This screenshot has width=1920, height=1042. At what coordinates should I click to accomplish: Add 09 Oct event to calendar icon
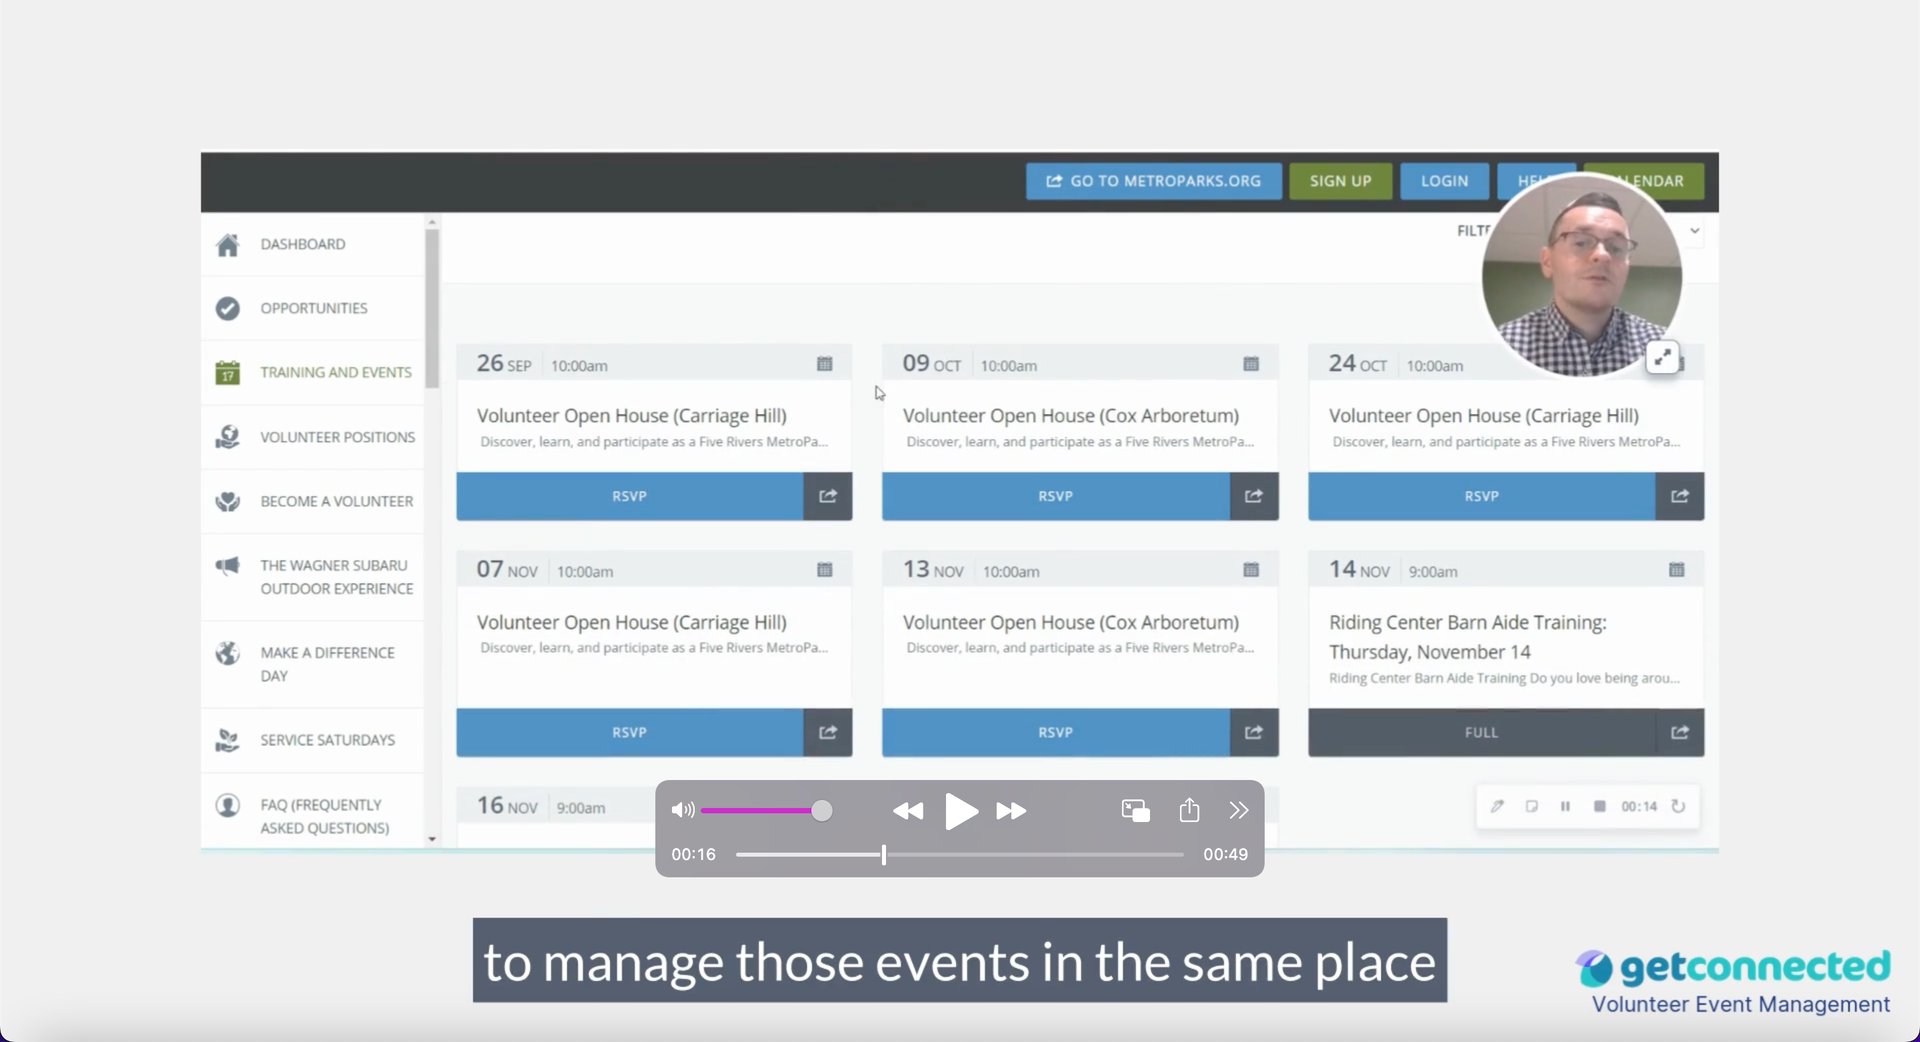[x=1250, y=364]
